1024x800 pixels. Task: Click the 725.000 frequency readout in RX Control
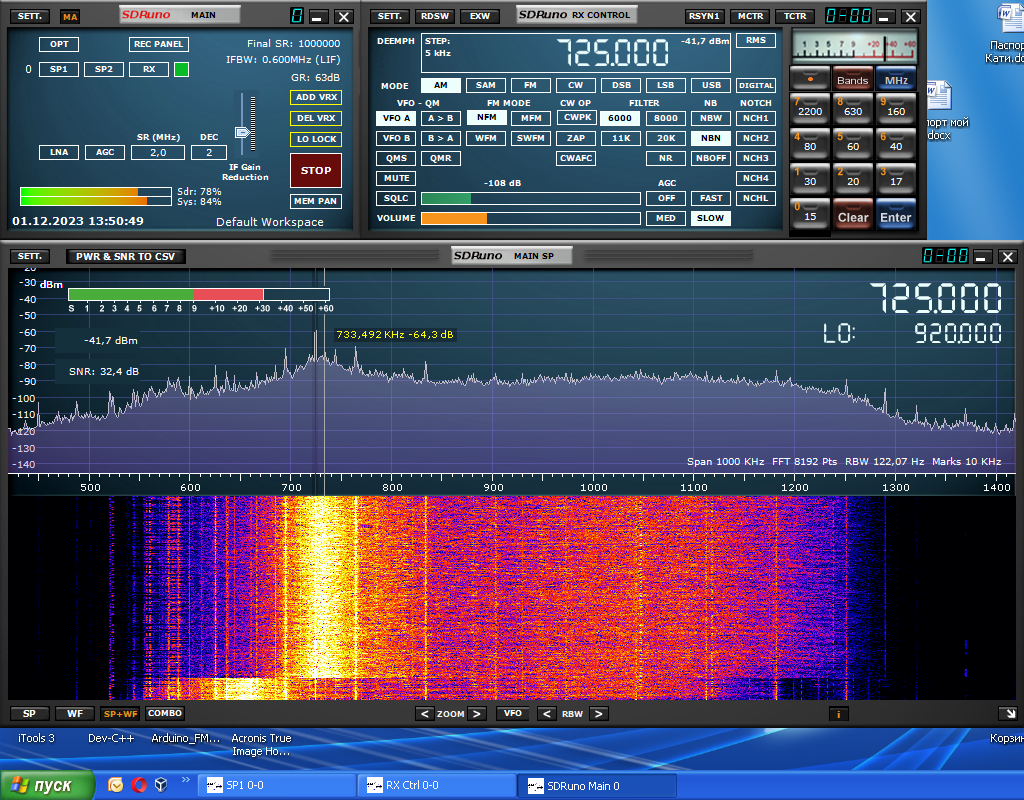click(x=613, y=52)
